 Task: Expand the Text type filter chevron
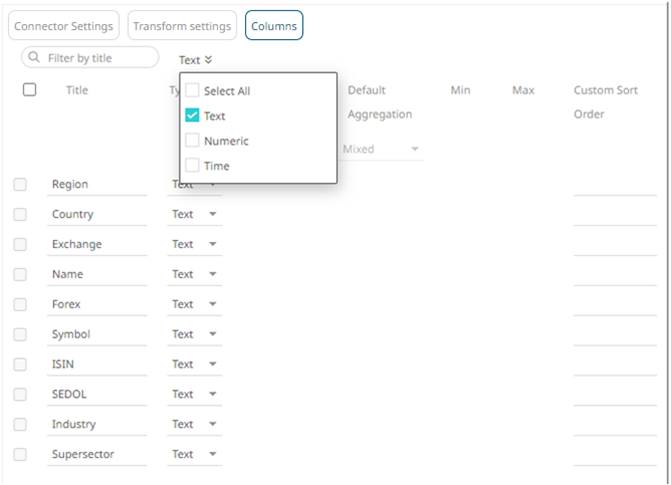coord(208,60)
